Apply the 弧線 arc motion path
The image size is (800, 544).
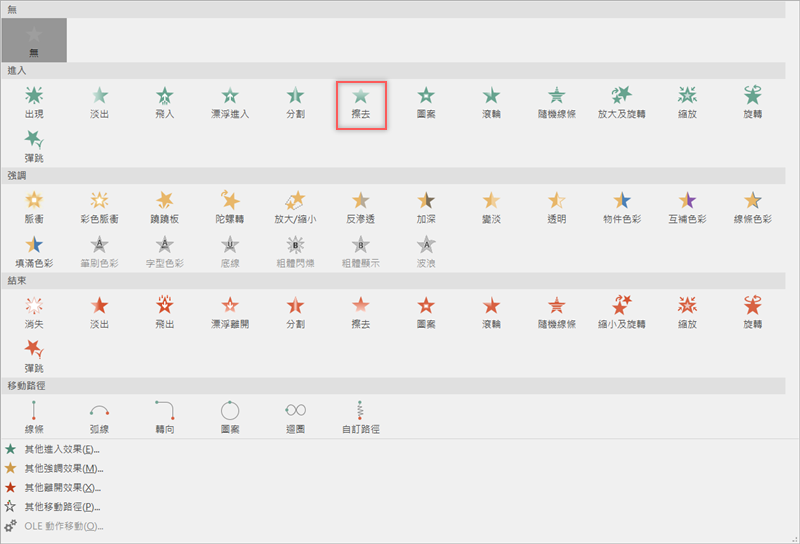pos(99,417)
